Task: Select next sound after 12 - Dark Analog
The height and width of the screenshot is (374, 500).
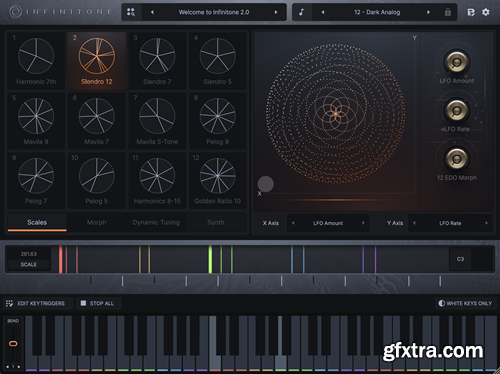Action: pyautogui.click(x=428, y=12)
